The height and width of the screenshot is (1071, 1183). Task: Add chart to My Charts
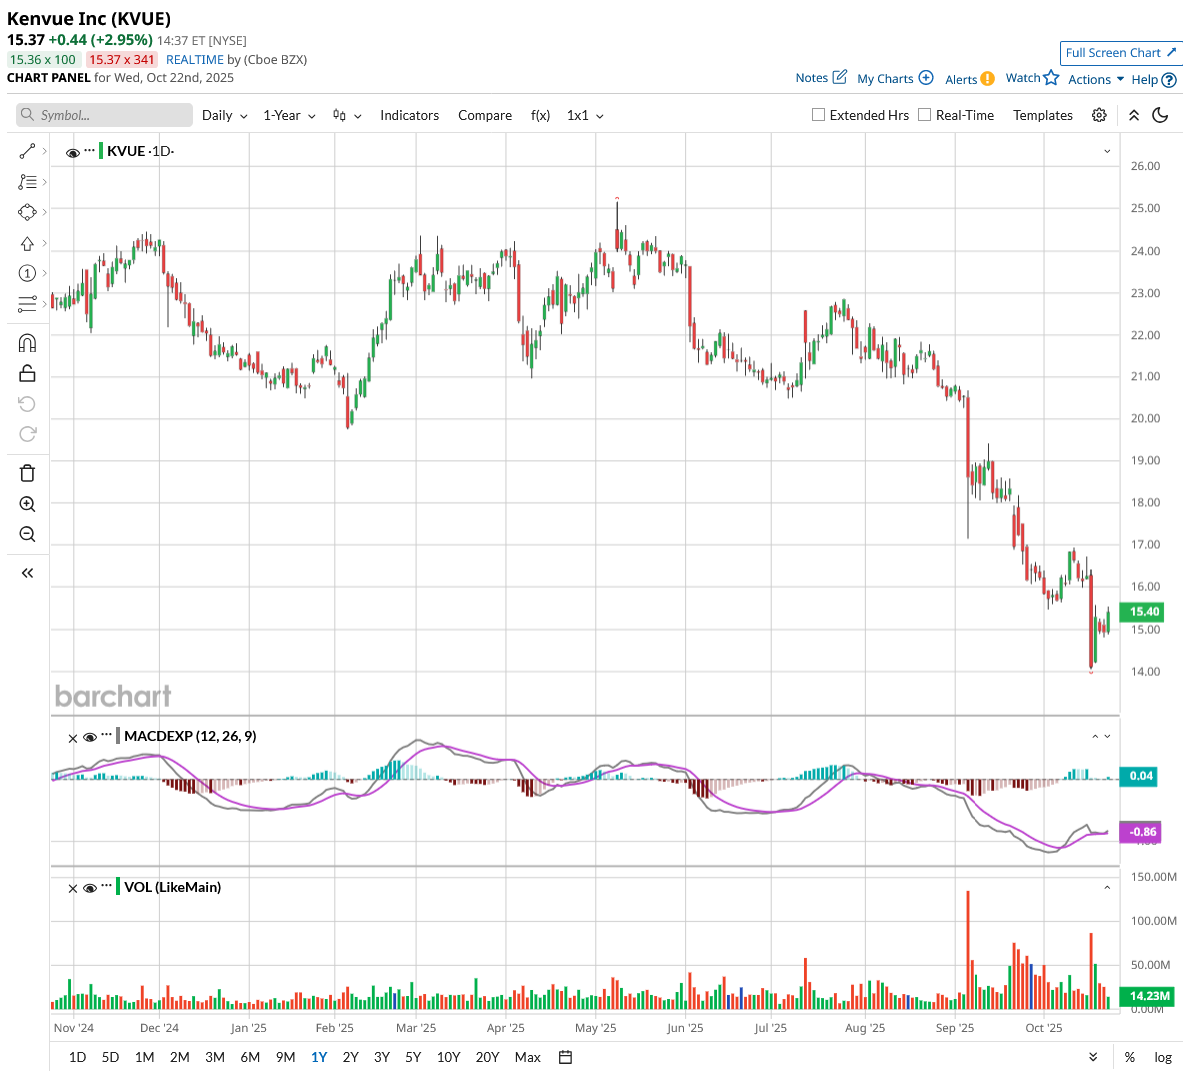point(895,78)
